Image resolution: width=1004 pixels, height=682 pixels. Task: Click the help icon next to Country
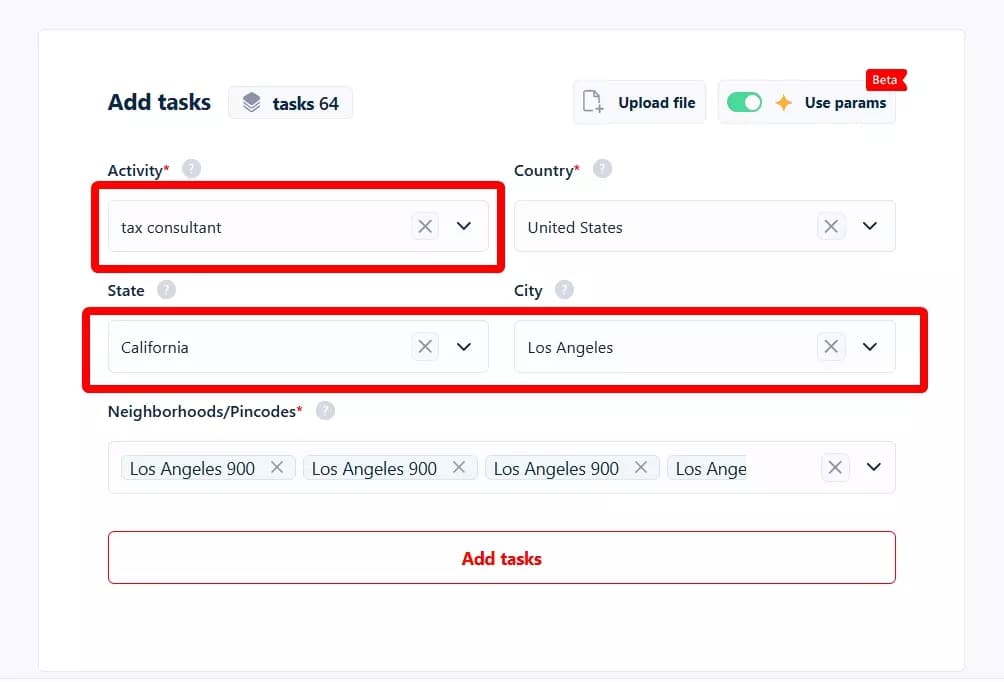tap(602, 169)
